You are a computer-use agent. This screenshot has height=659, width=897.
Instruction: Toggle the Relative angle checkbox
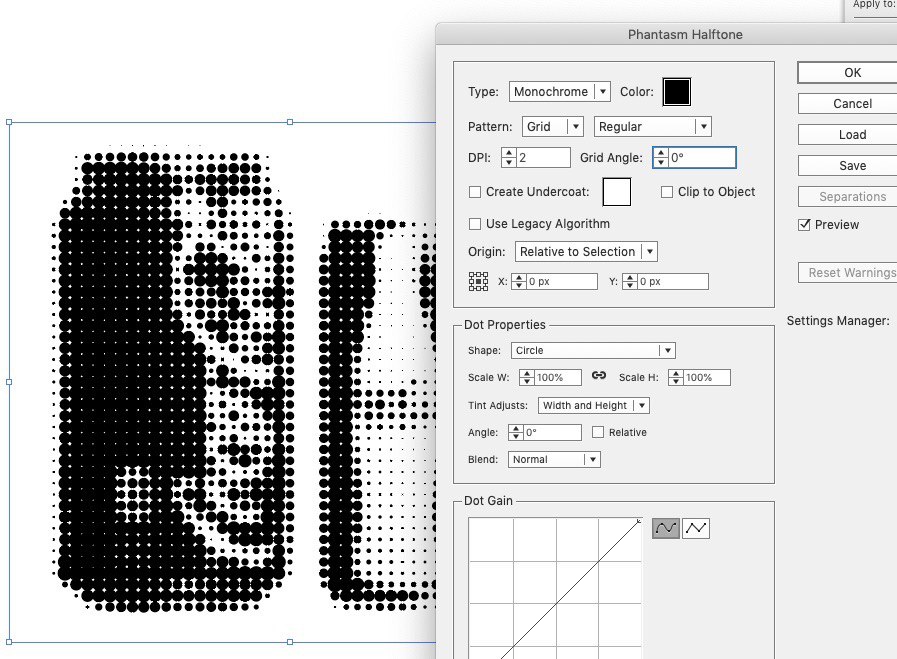(x=598, y=432)
